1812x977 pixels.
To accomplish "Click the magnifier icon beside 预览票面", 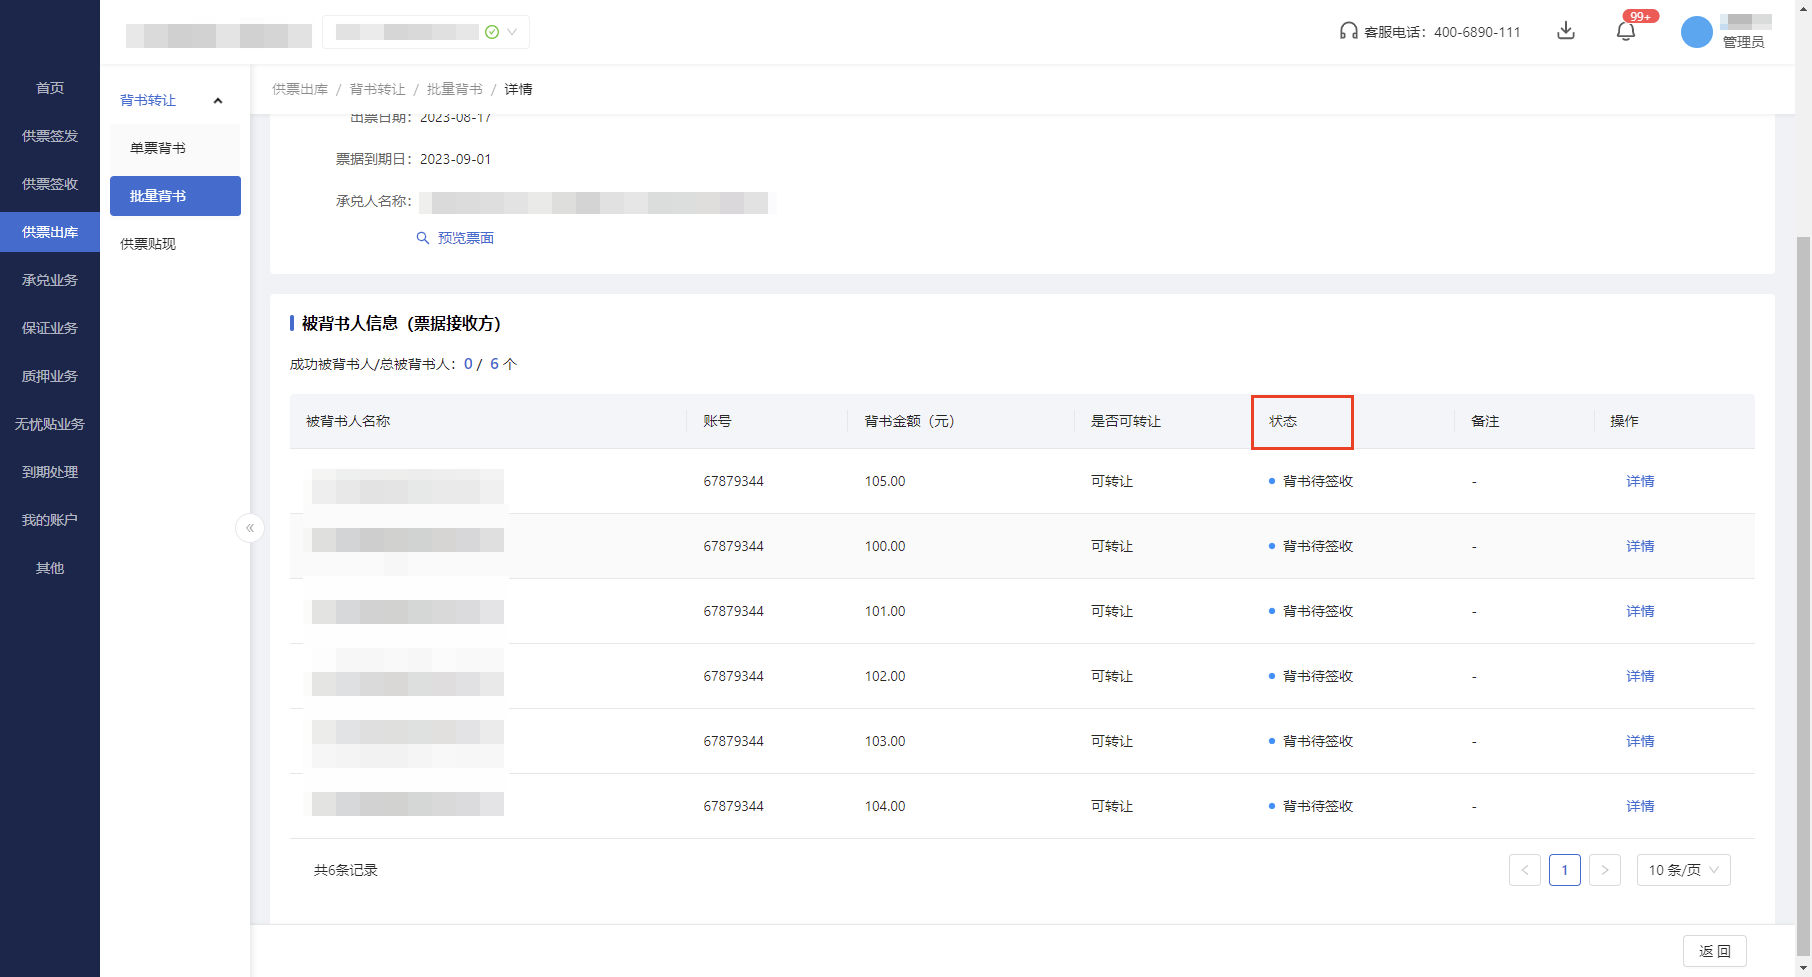I will pos(423,238).
